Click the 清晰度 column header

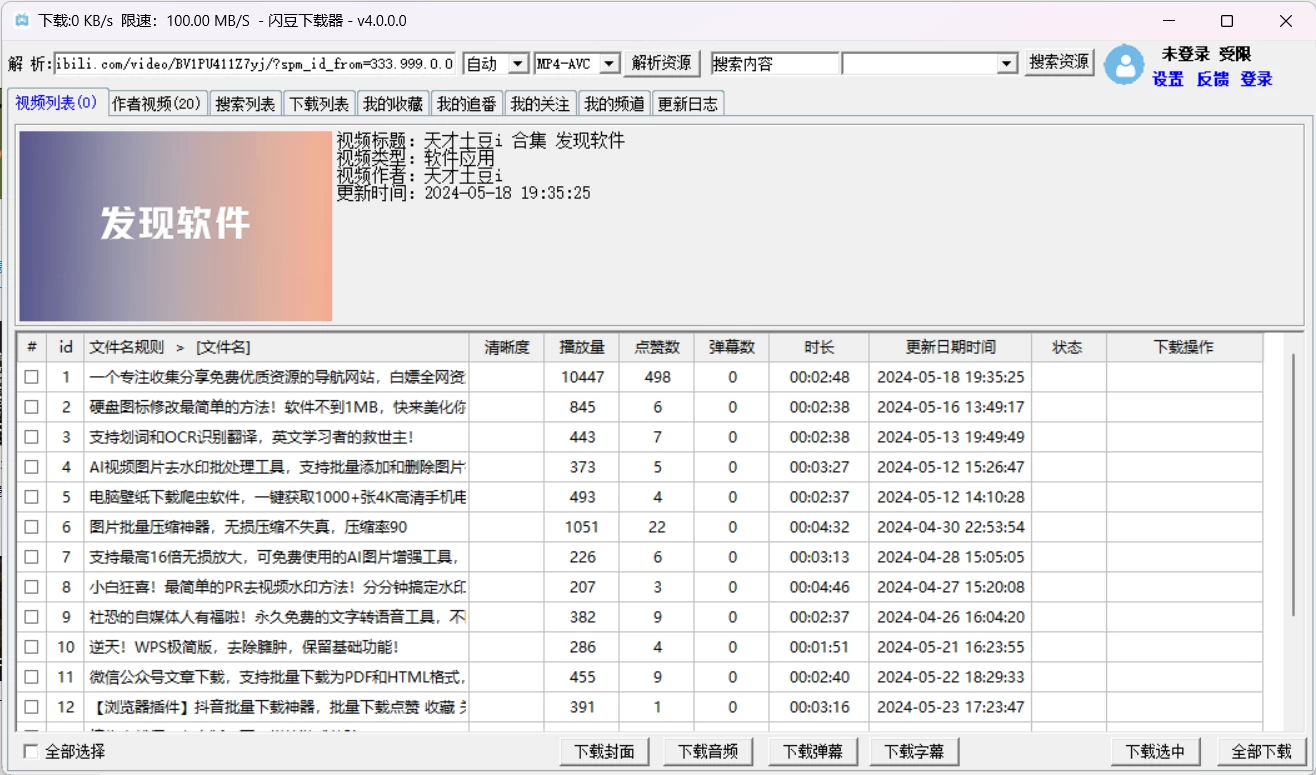pyautogui.click(x=507, y=347)
